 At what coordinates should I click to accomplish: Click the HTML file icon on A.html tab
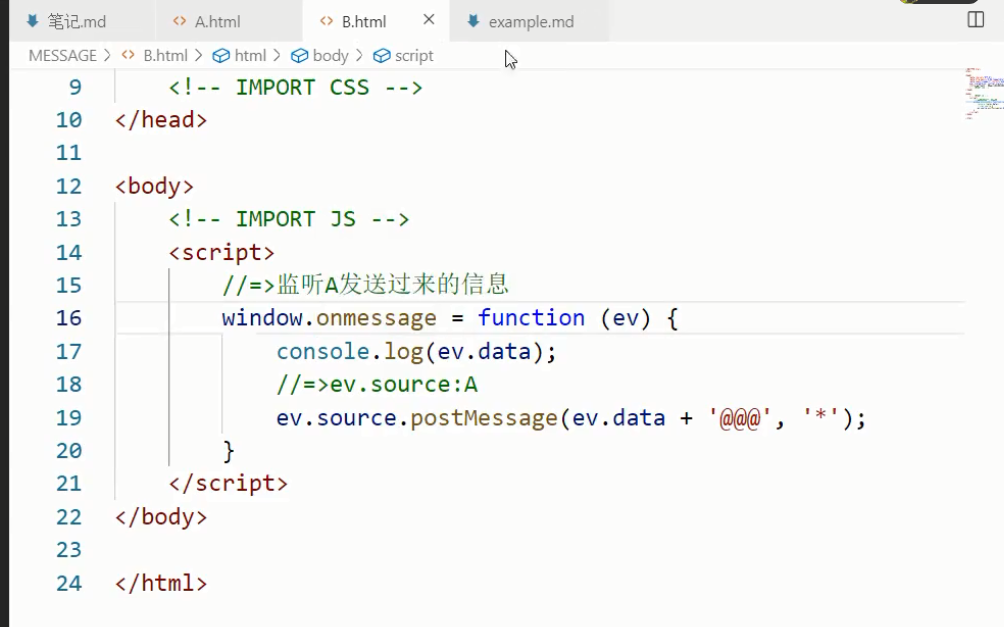pyautogui.click(x=179, y=21)
